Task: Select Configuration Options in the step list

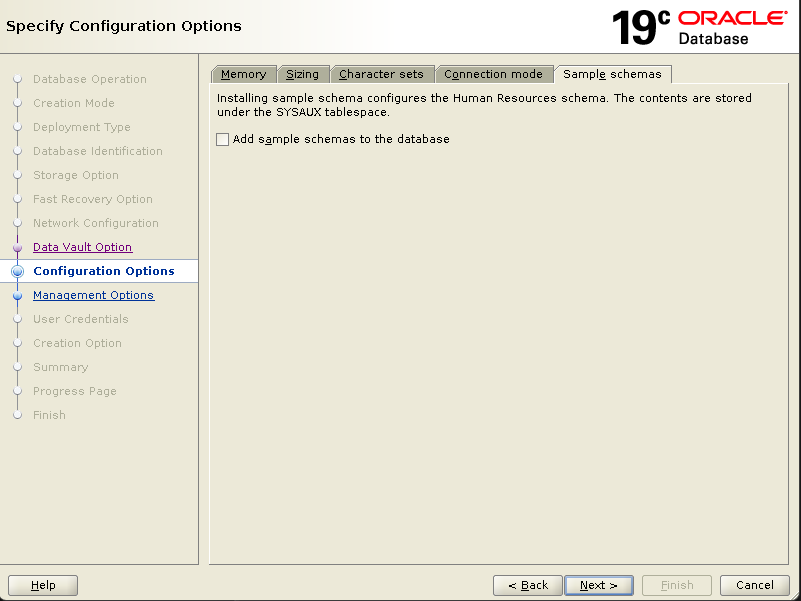Action: 104,271
